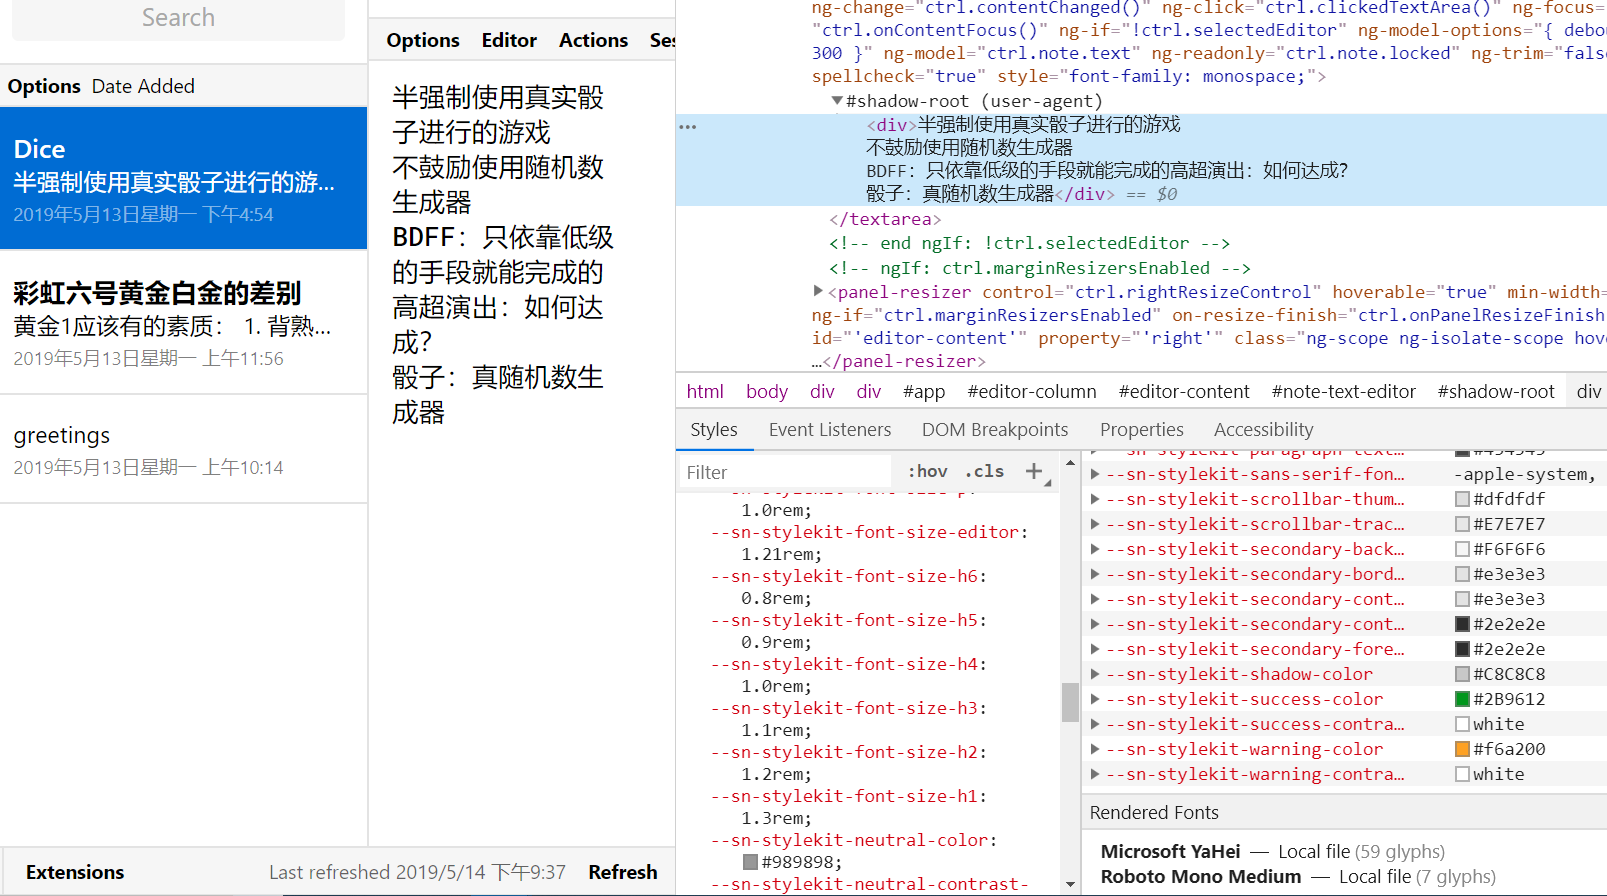Image resolution: width=1607 pixels, height=896 pixels.
Task: Expand the --sn-stylekit-success-color property
Action: point(1095,699)
